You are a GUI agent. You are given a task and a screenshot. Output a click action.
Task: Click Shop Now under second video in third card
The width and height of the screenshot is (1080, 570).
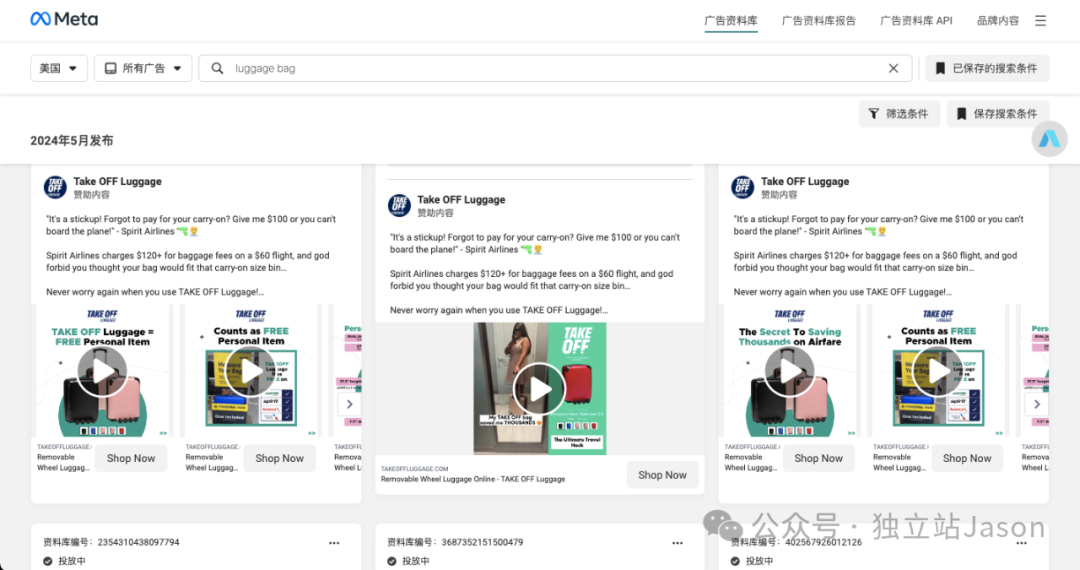click(x=967, y=458)
